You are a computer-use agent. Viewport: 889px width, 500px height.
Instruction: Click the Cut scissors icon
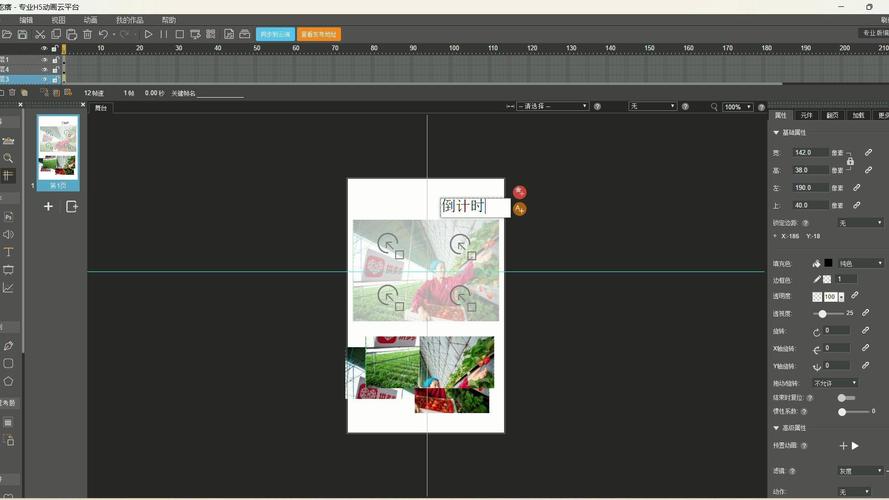39,34
